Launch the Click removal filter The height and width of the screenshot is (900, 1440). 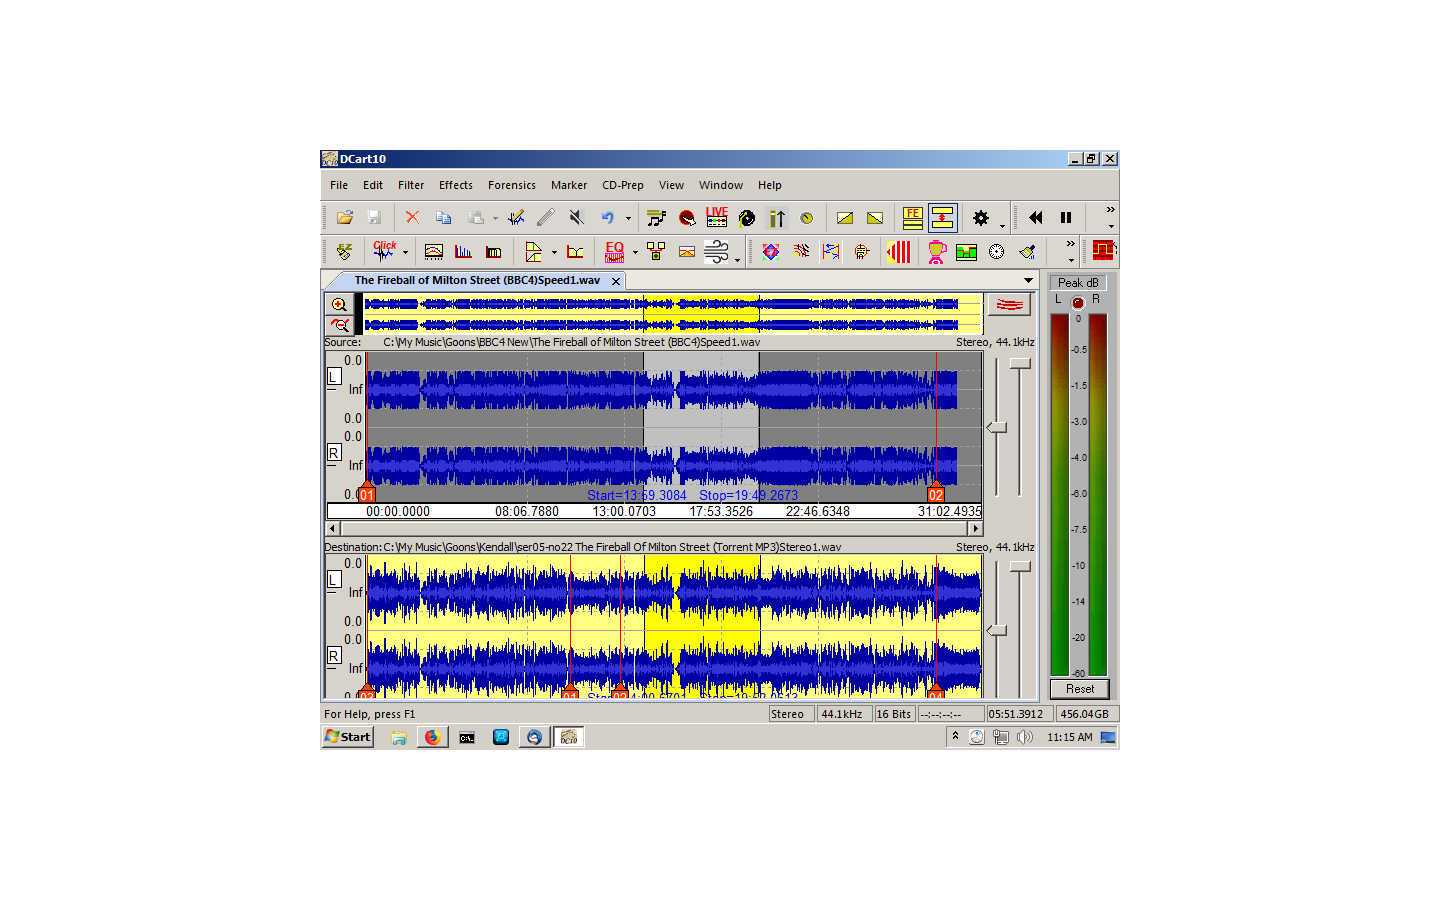(385, 251)
